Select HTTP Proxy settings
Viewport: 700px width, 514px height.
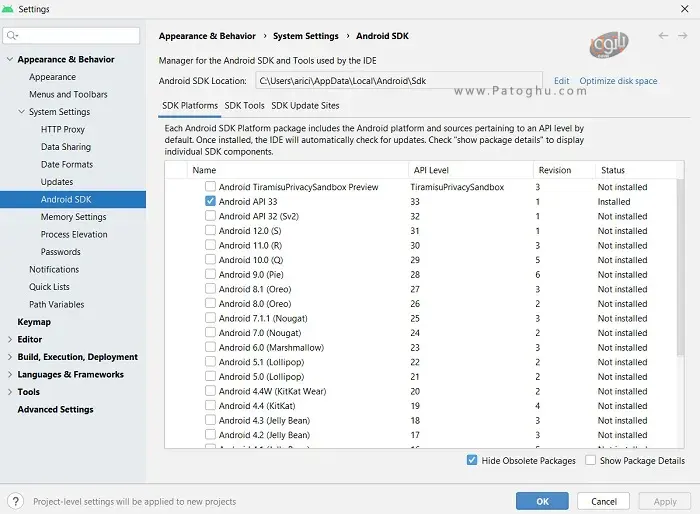(x=62, y=129)
